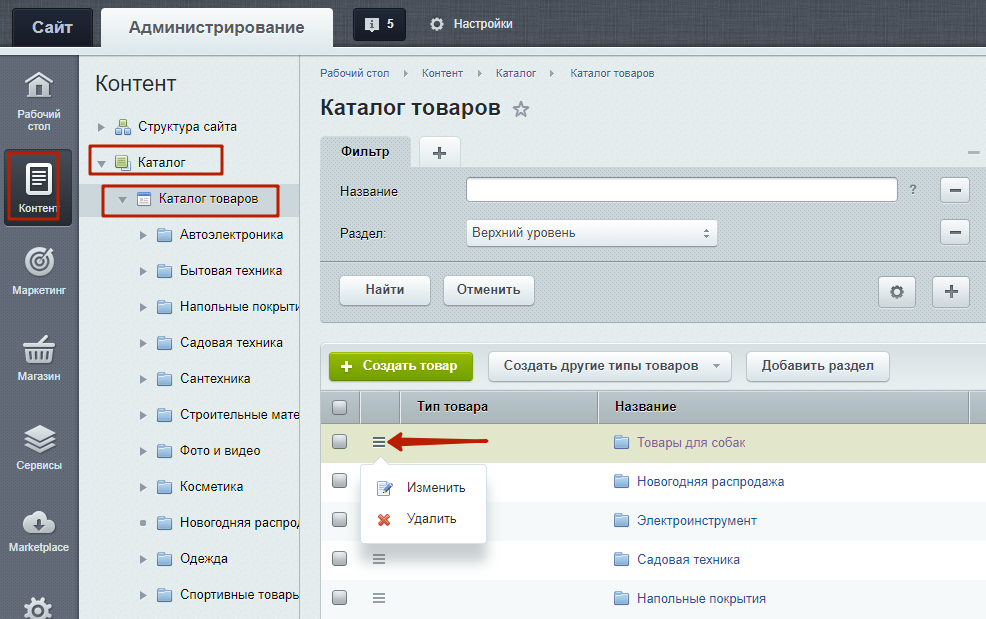Select the Фильтр tab
Screen dimensions: 986x619
click(x=365, y=152)
